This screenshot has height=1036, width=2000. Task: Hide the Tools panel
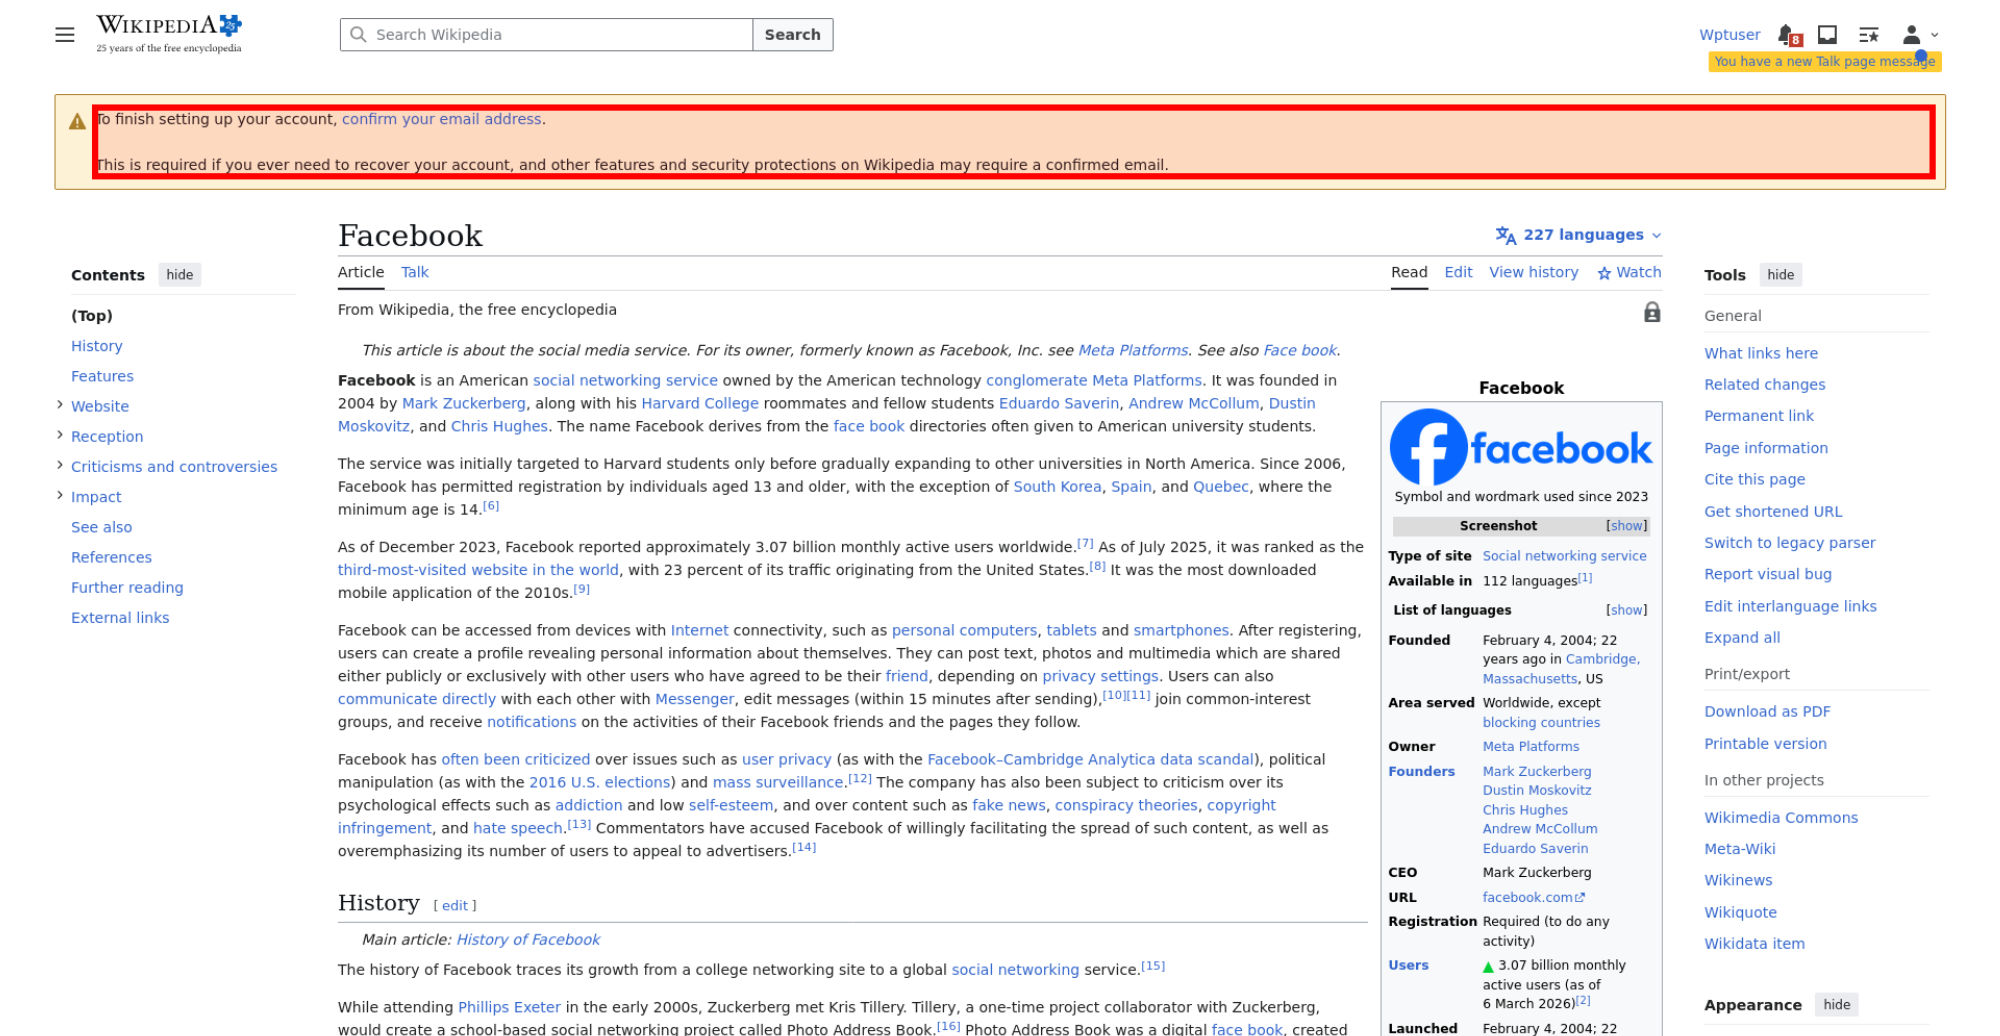point(1780,275)
